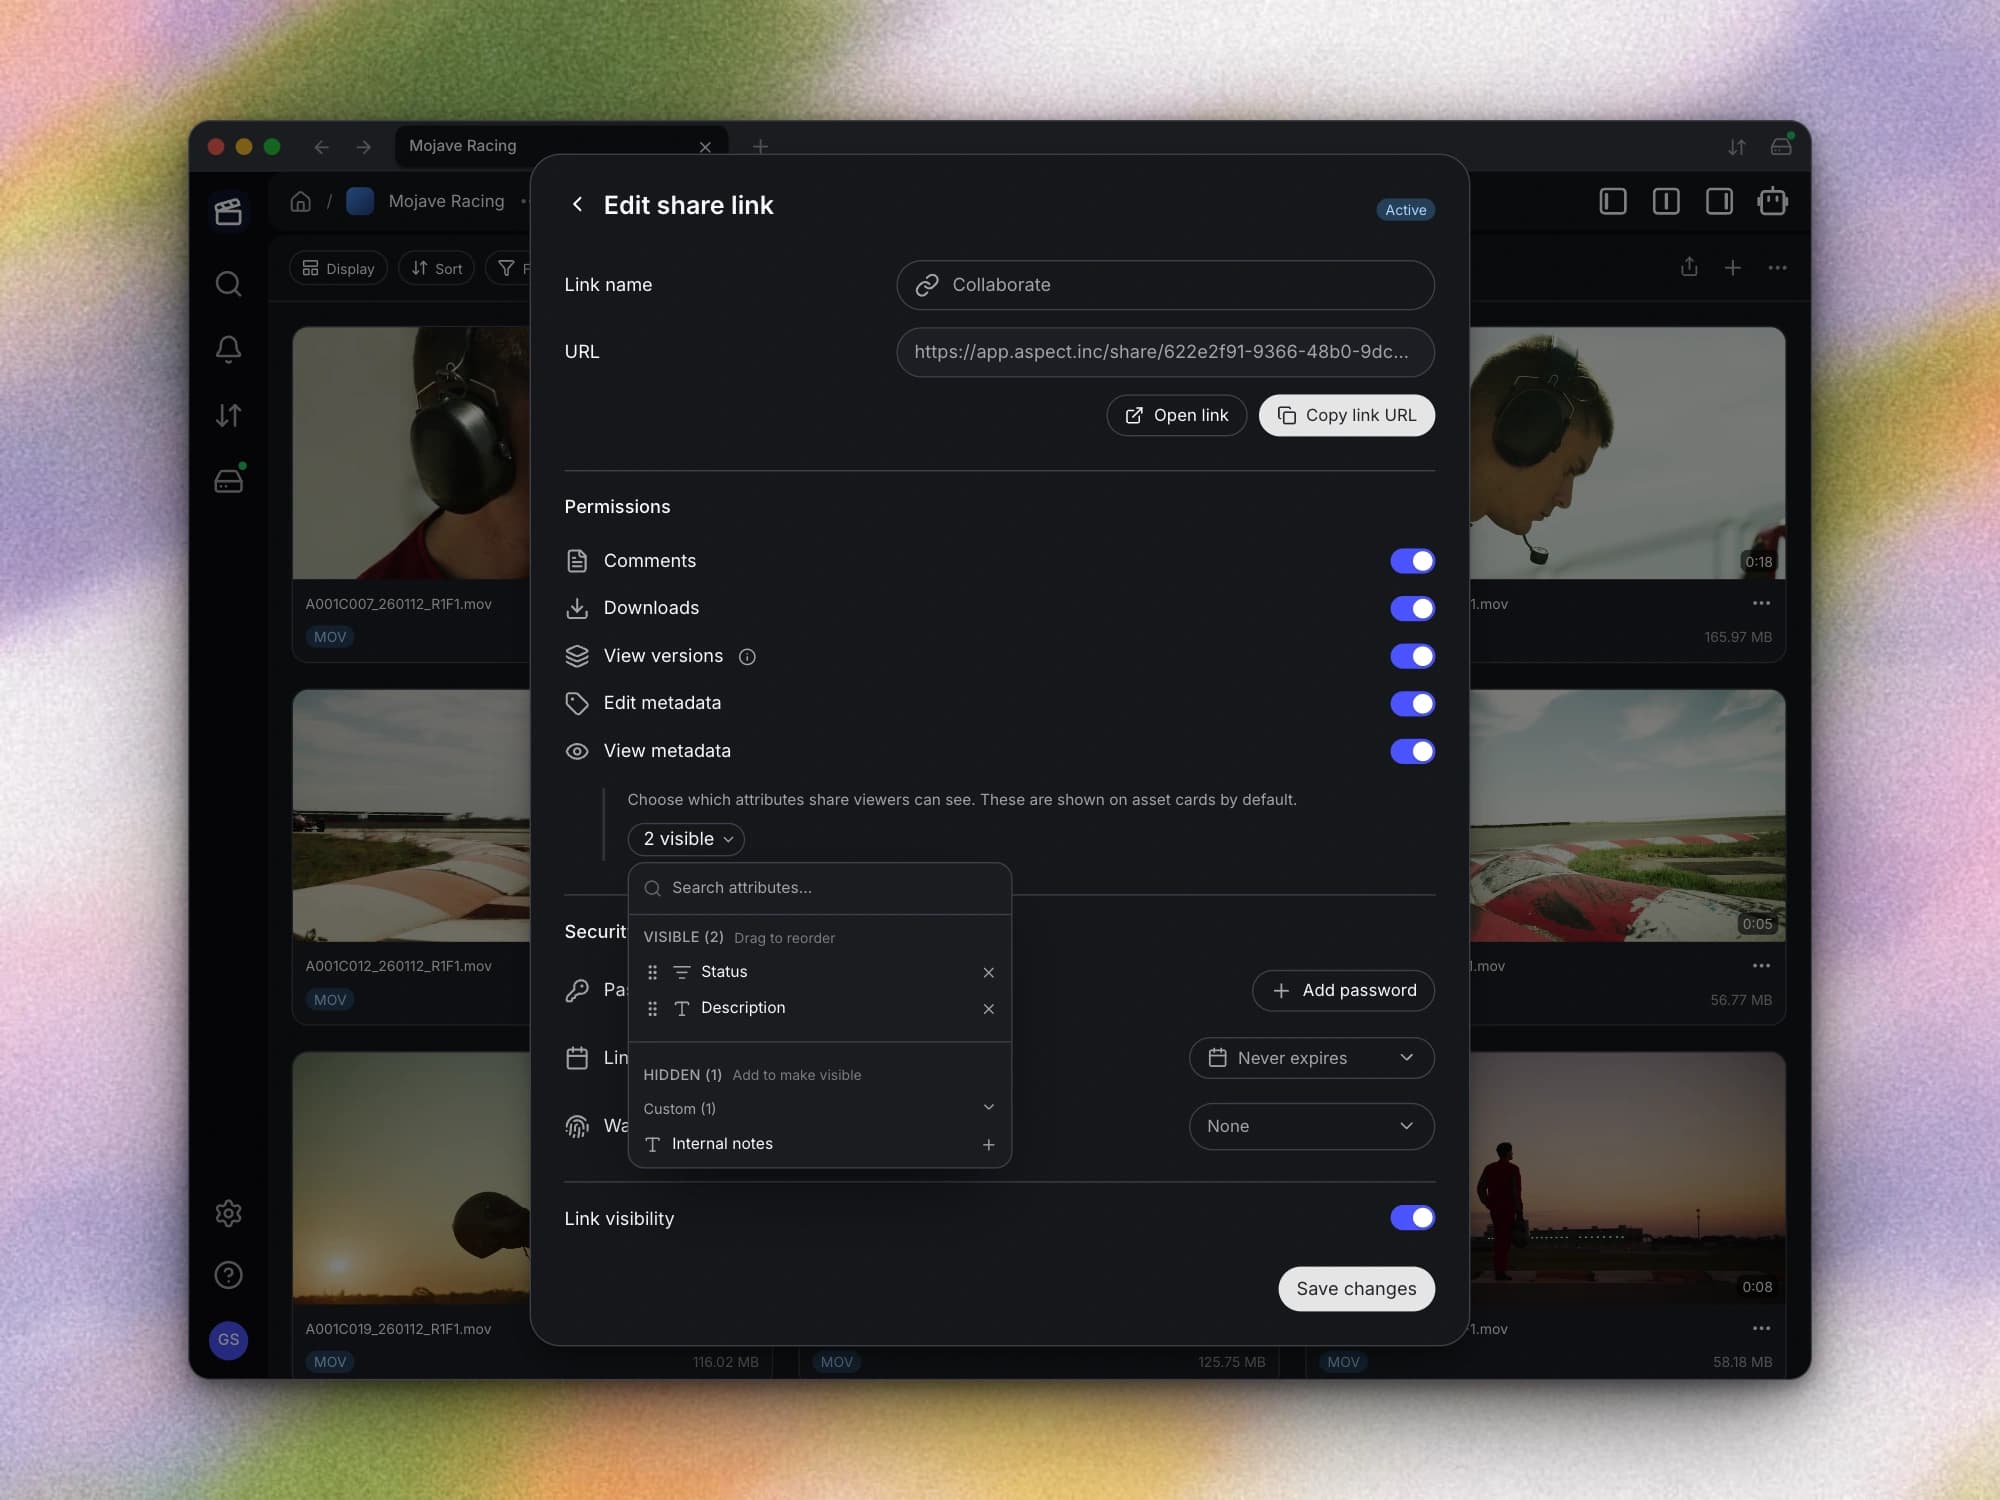
Task: Open transfers arrows icon in sidebar
Action: pyautogui.click(x=229, y=415)
